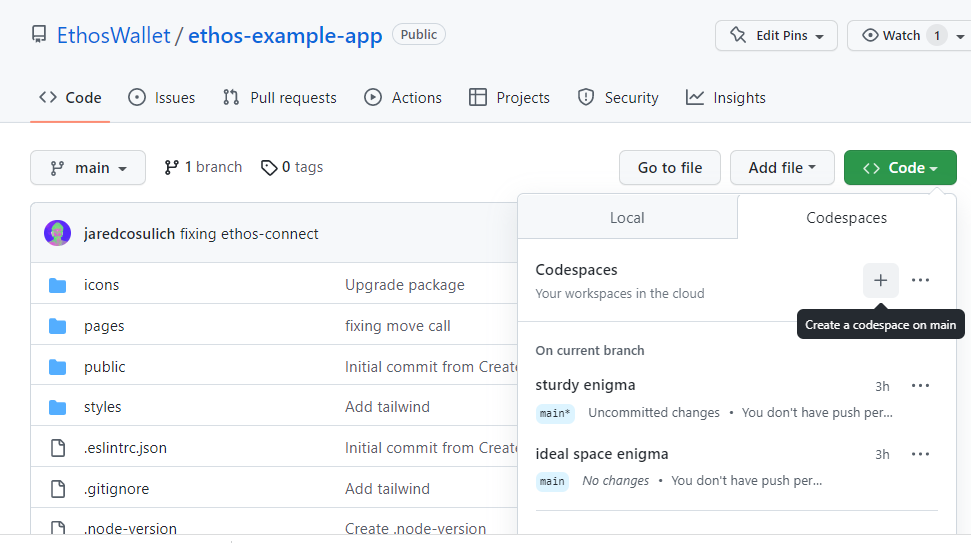Open the fixing move call commit link
Viewport: 971px width, 543px height.
tap(398, 326)
